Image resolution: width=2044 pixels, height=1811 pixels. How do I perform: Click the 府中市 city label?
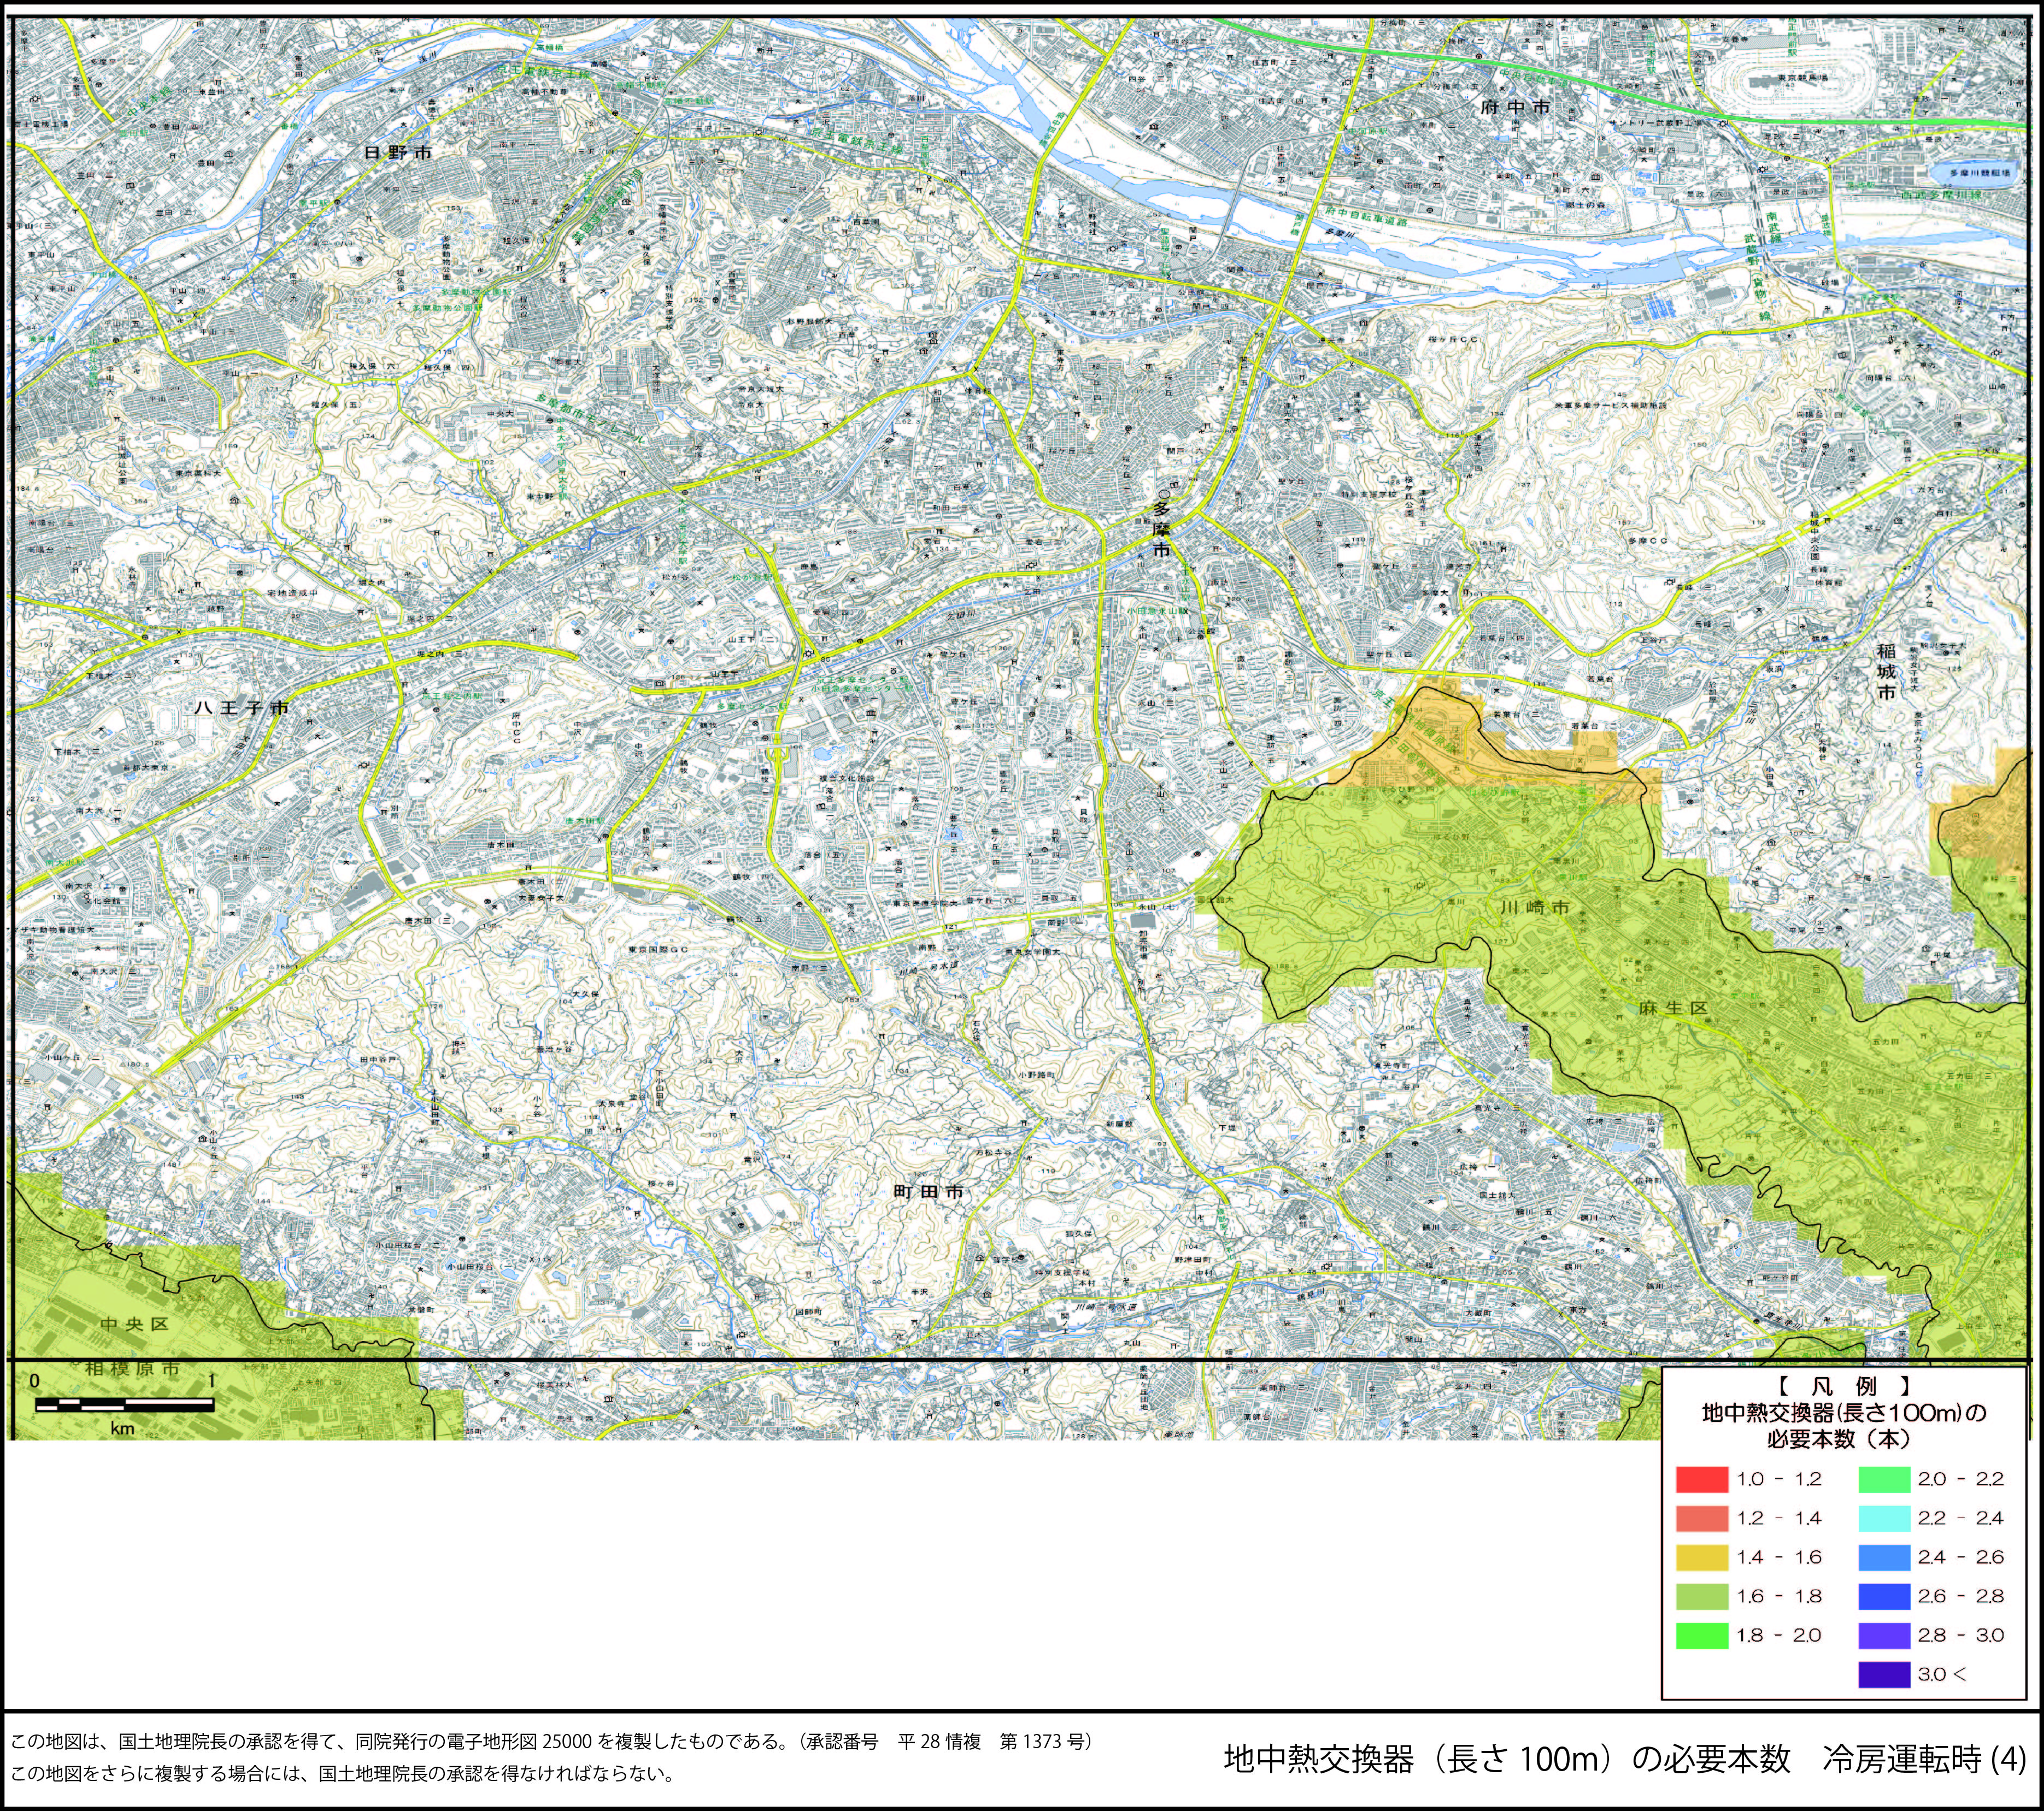[x=1515, y=107]
